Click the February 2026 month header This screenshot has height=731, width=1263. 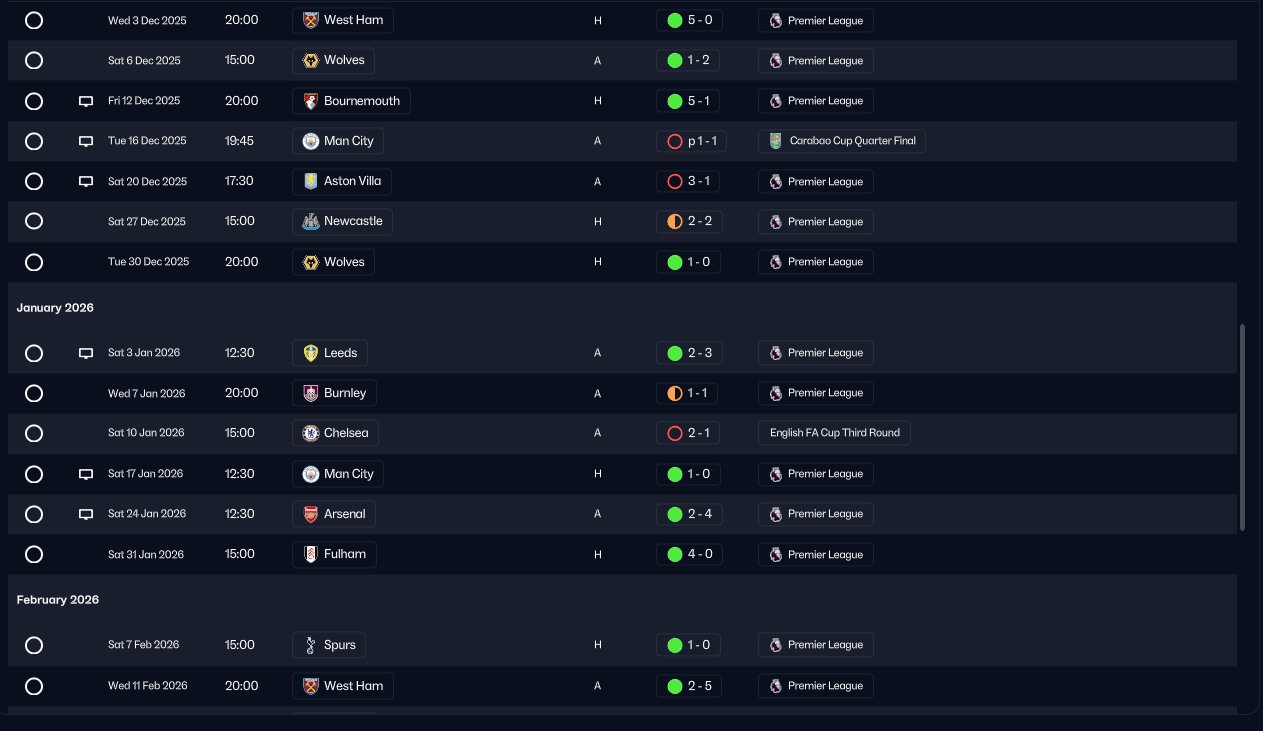58,600
